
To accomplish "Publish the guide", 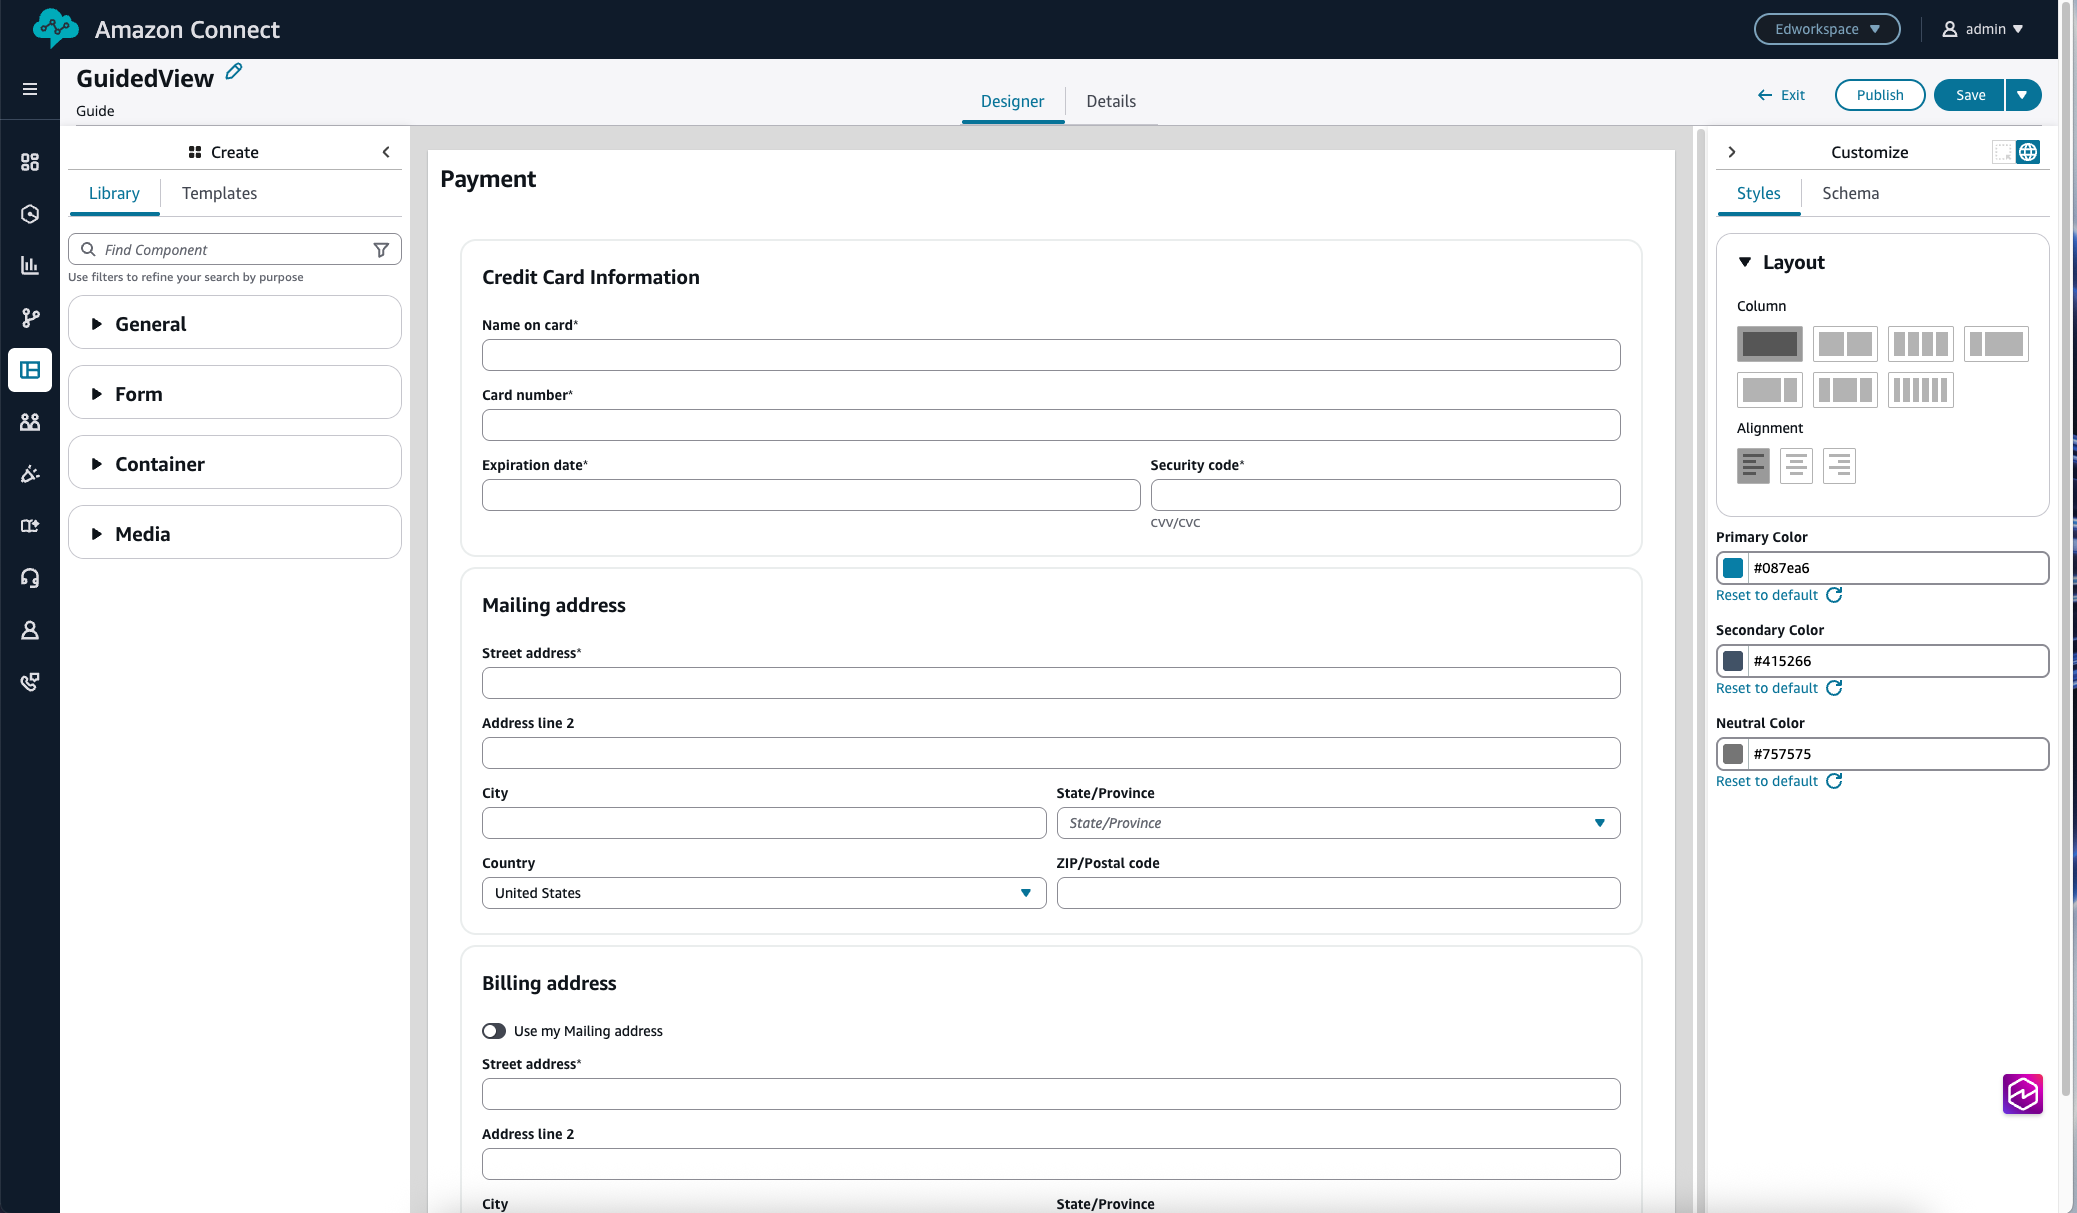I will (x=1879, y=94).
